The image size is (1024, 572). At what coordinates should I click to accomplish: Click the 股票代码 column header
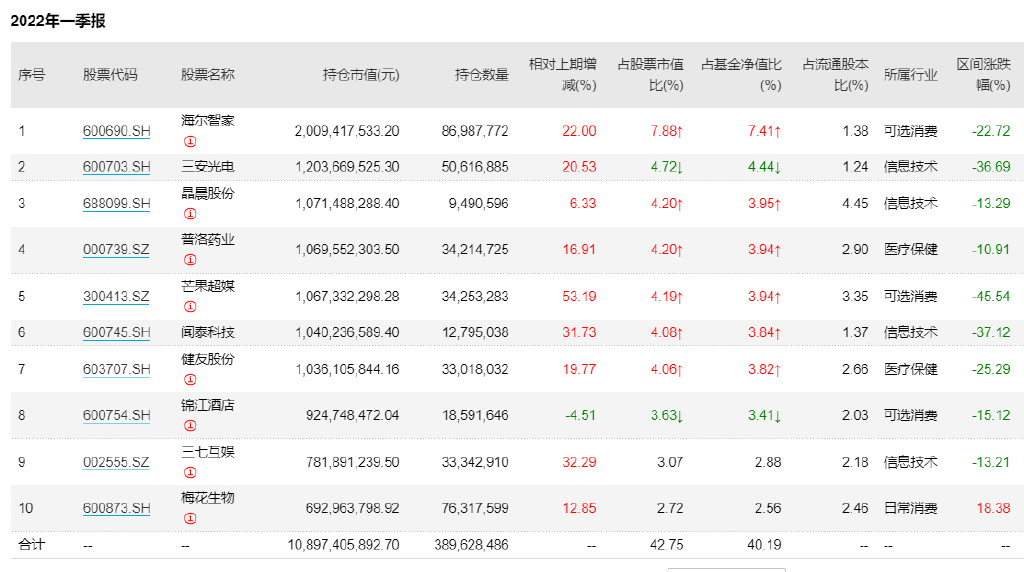click(x=110, y=75)
